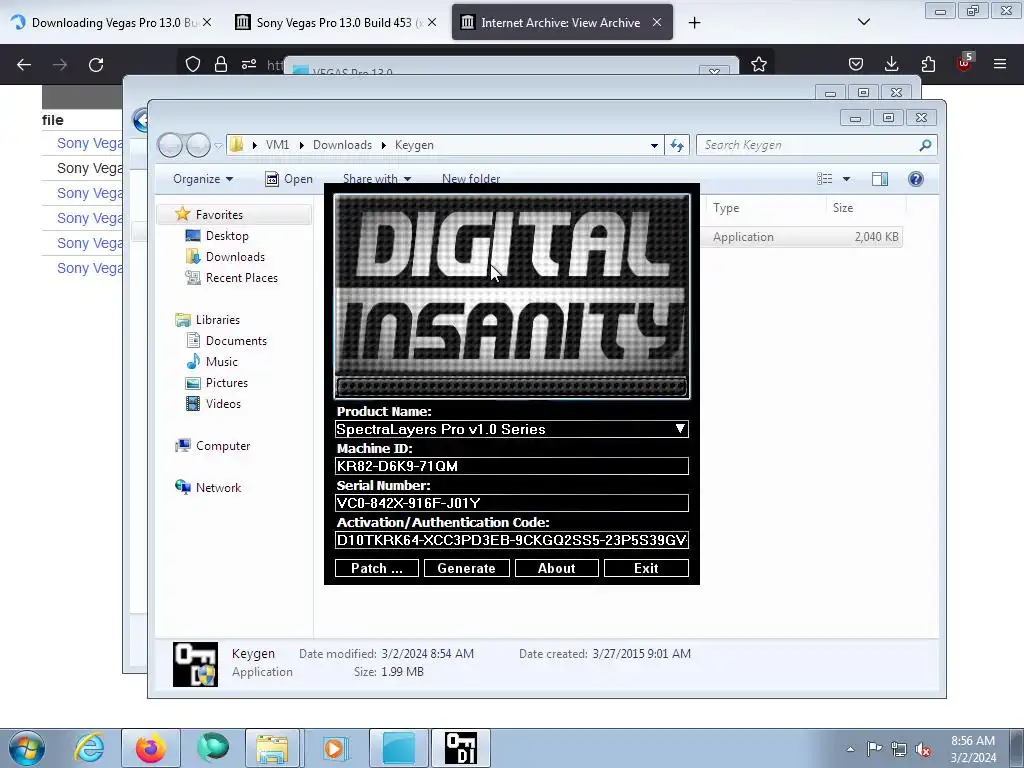Click Open in Explorer toolbar
Viewport: 1024px width, 768px height.
(289, 179)
